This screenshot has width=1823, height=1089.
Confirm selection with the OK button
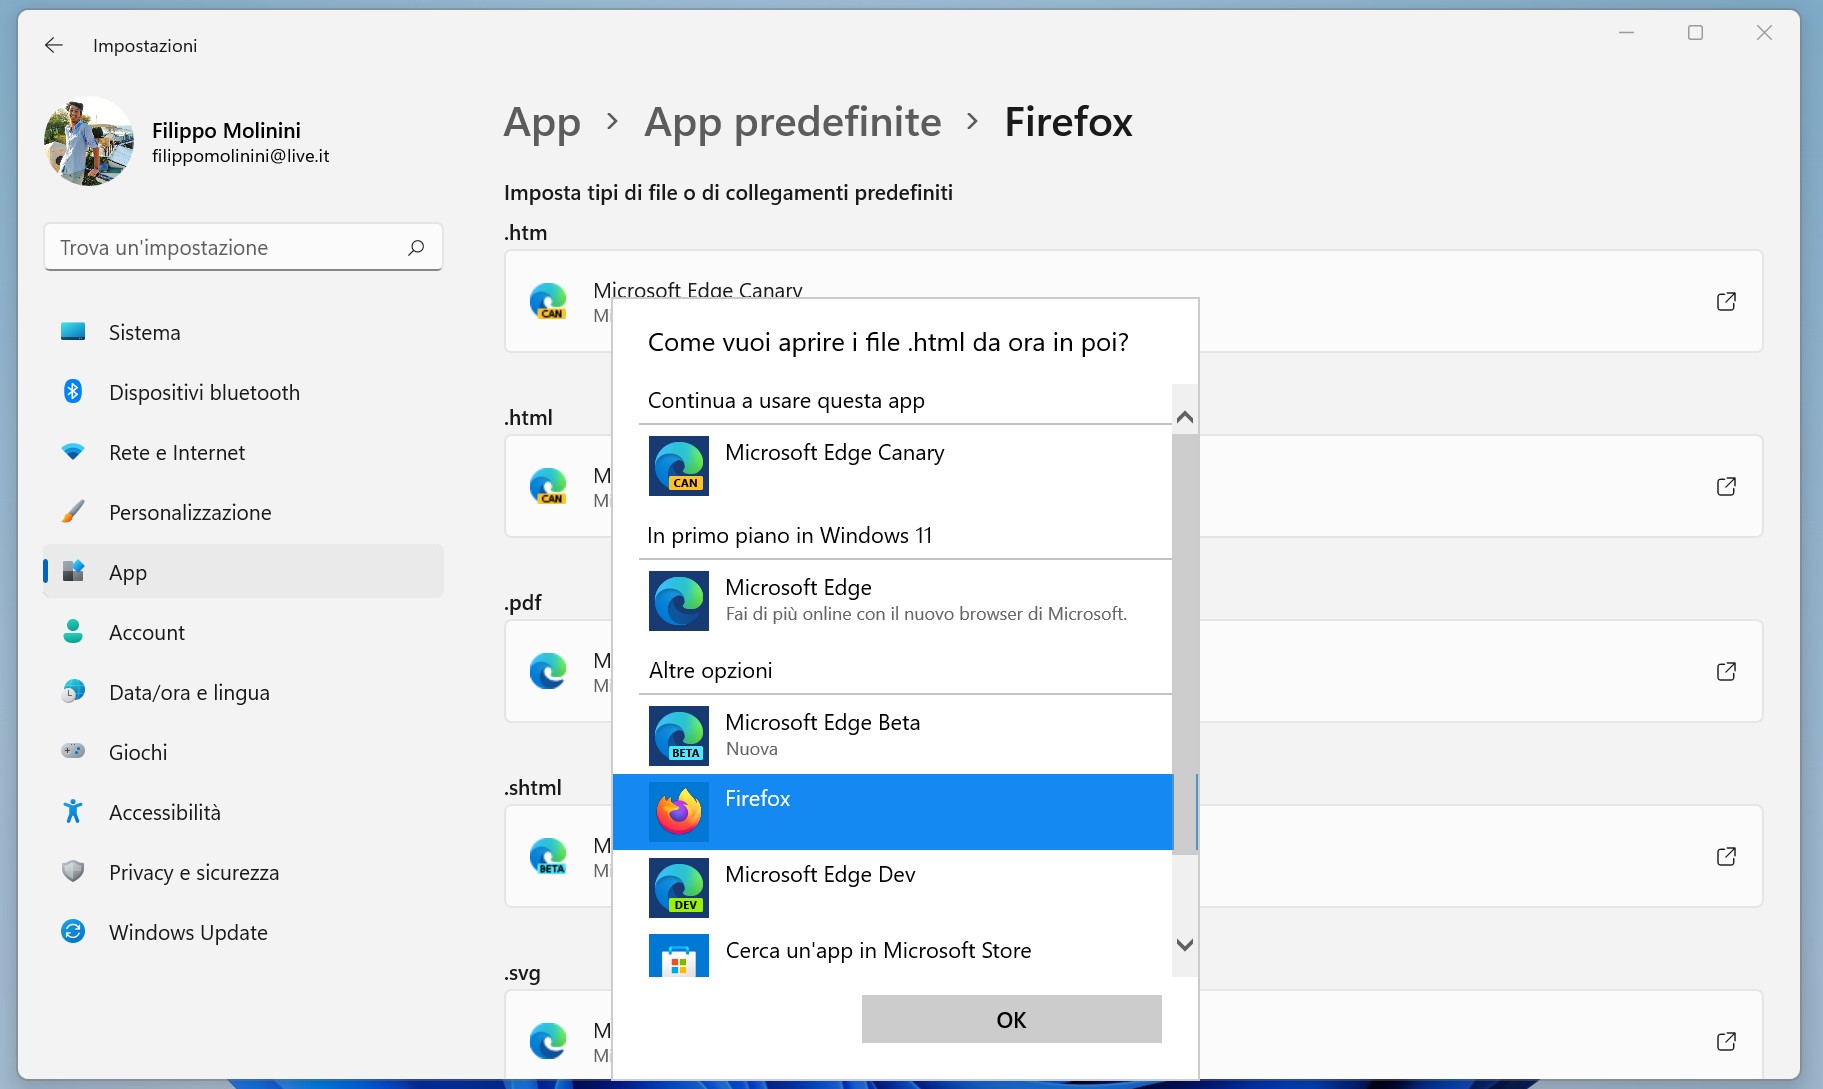click(x=1010, y=1019)
